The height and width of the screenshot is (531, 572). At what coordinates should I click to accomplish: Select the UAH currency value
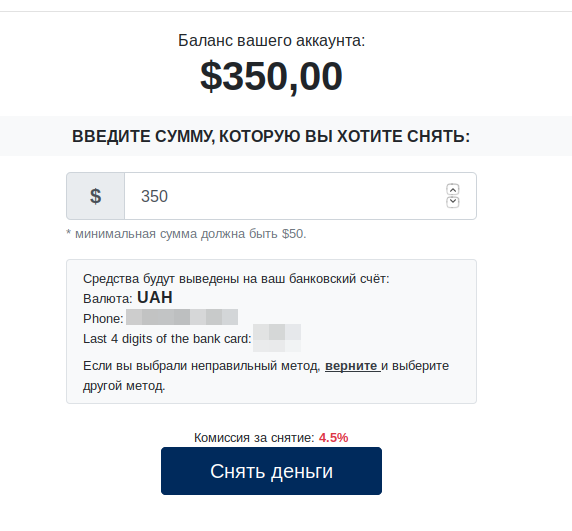[155, 298]
